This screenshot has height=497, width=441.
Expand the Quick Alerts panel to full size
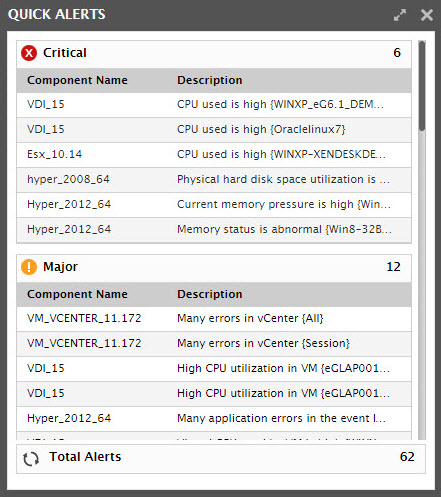400,15
